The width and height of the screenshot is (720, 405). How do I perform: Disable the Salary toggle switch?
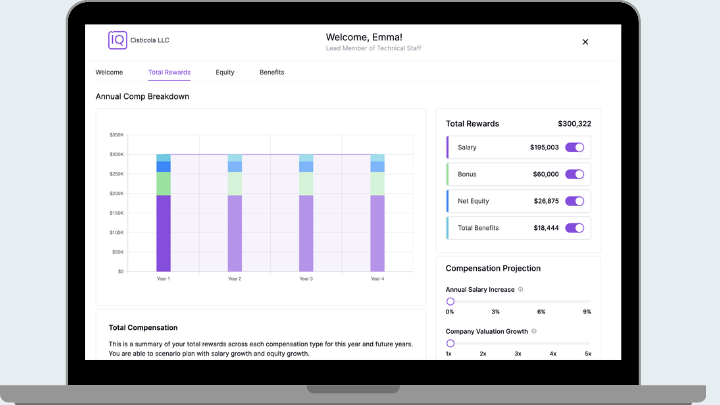pos(574,147)
